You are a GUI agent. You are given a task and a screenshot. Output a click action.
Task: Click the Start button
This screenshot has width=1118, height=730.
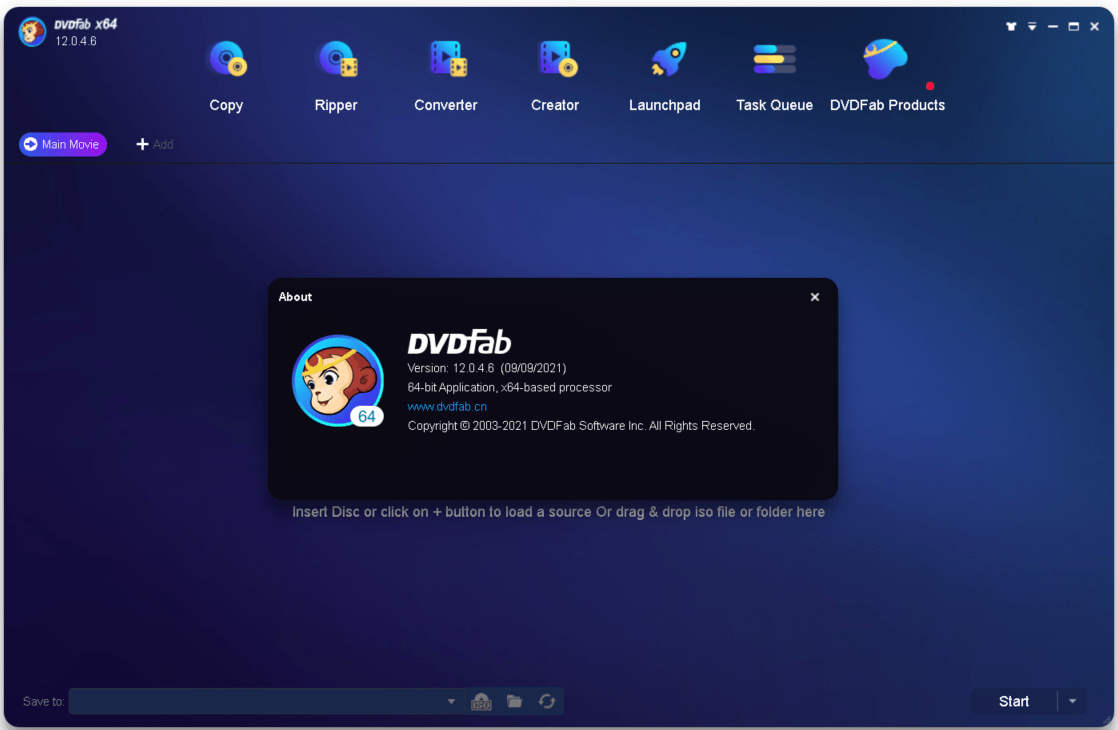pyautogui.click(x=1014, y=701)
